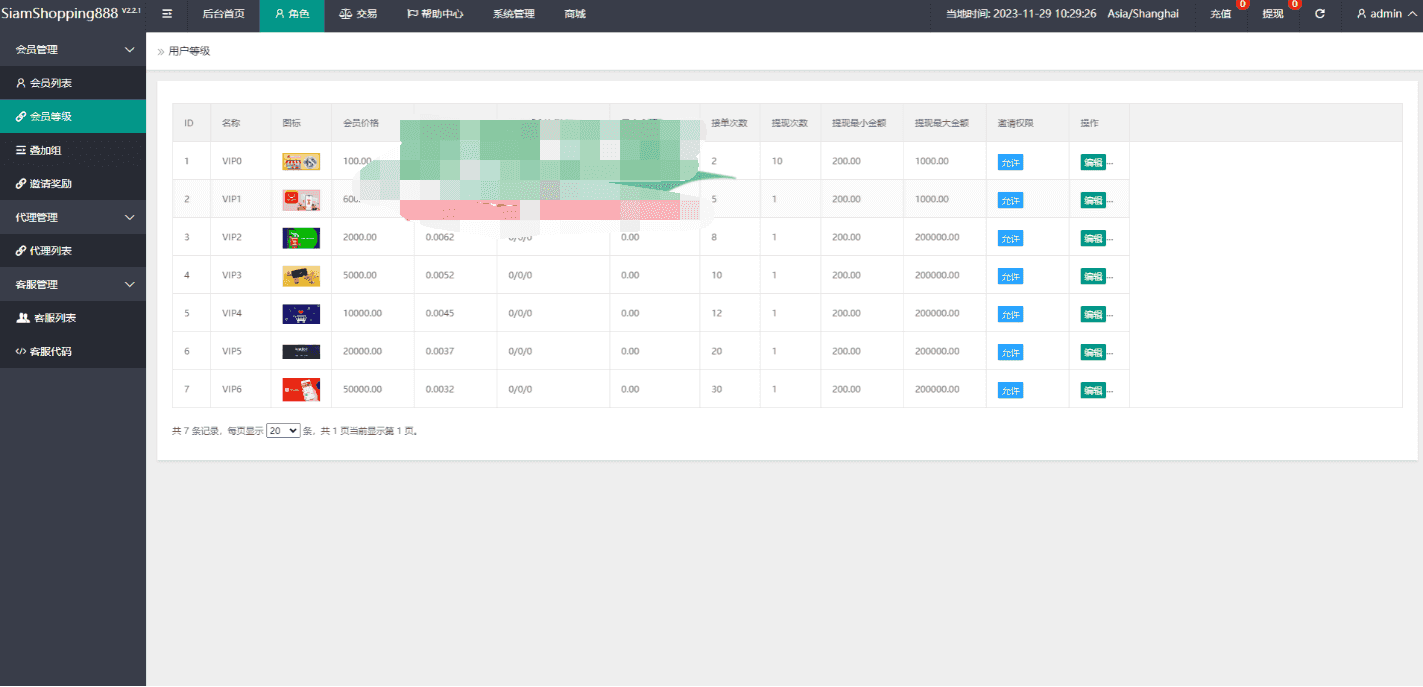Switch to the 交易 top tab

click(359, 14)
